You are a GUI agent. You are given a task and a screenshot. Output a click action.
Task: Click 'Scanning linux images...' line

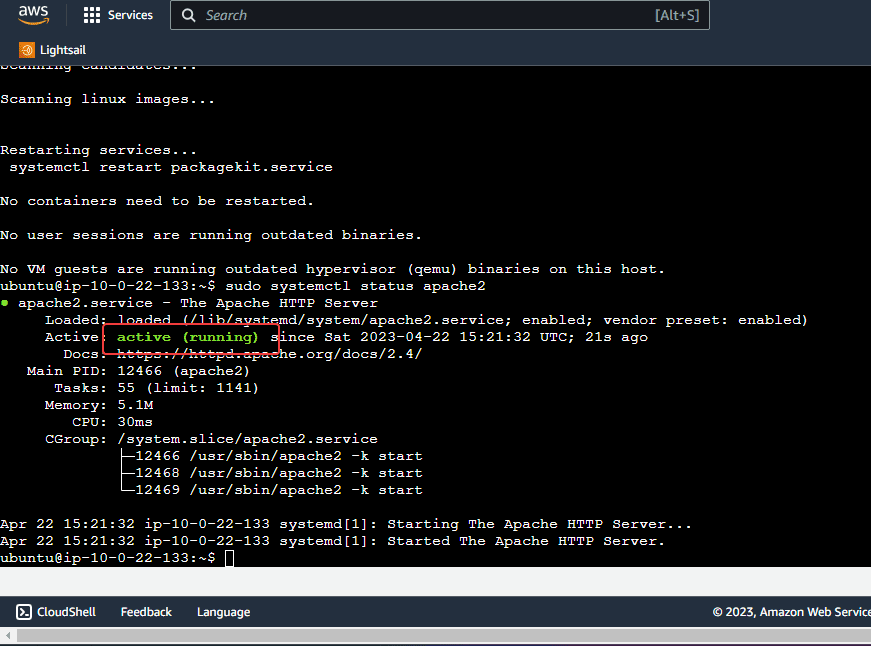[x=108, y=99]
